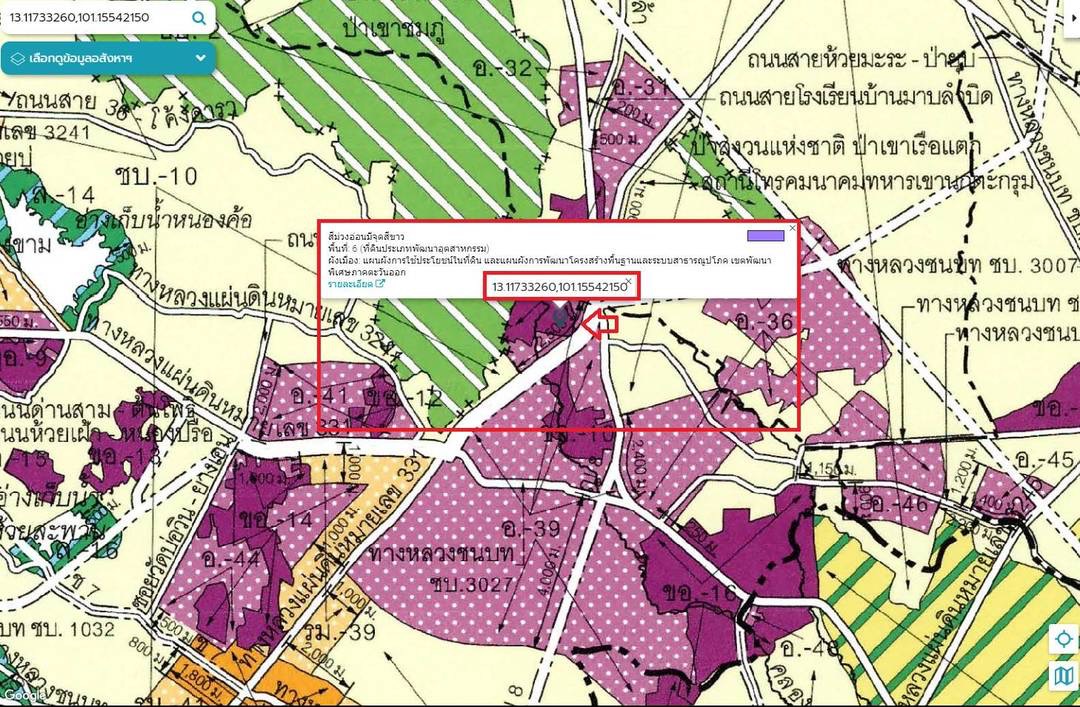Click the 13.11733260,101.15542150 tooltip text
This screenshot has width=1080, height=707.
coord(558,287)
